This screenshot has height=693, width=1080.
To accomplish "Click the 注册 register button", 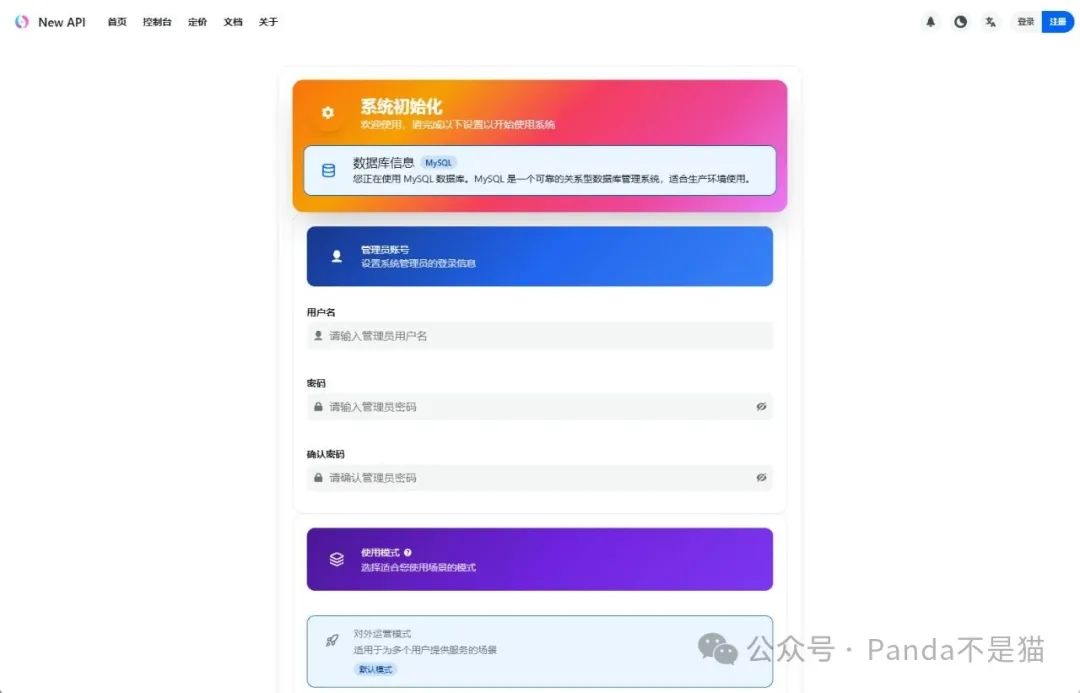I will pyautogui.click(x=1056, y=21).
